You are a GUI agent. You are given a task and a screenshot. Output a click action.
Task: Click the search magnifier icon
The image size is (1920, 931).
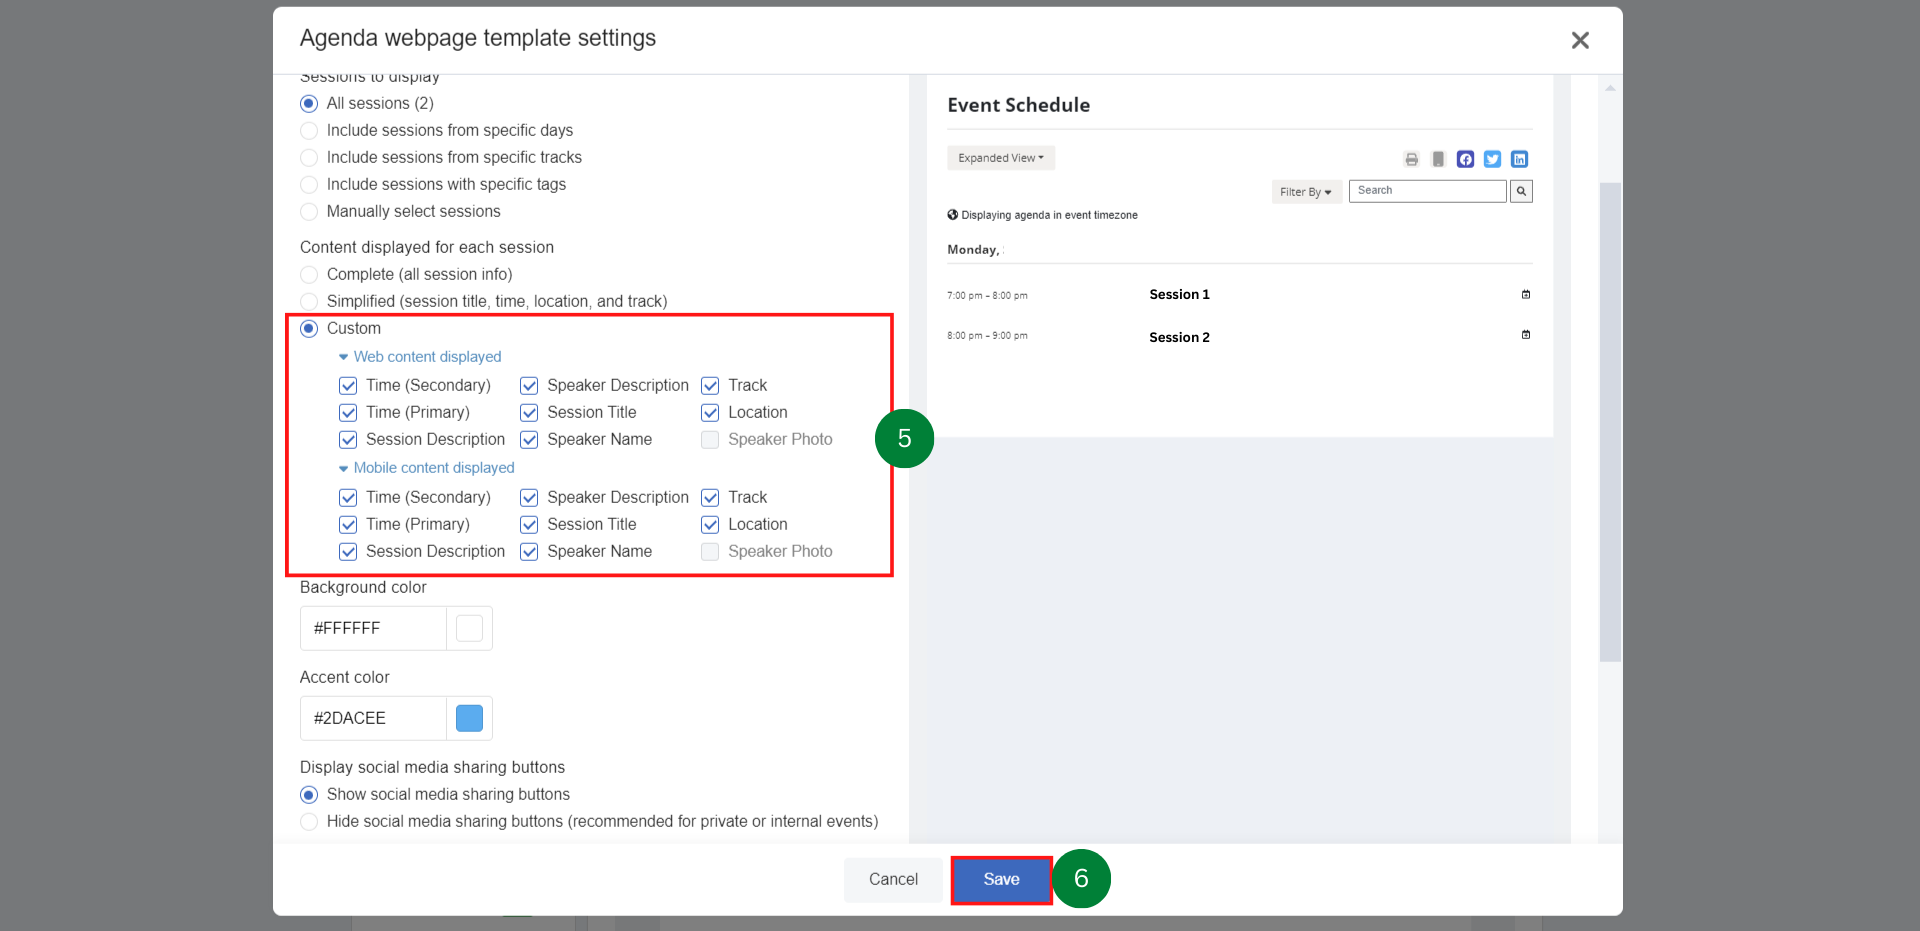coord(1521,190)
